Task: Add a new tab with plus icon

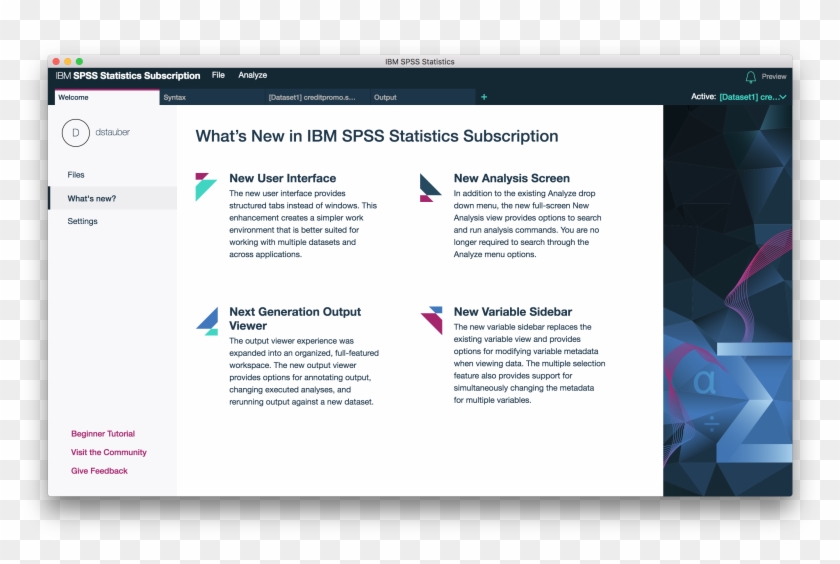Action: click(x=484, y=97)
